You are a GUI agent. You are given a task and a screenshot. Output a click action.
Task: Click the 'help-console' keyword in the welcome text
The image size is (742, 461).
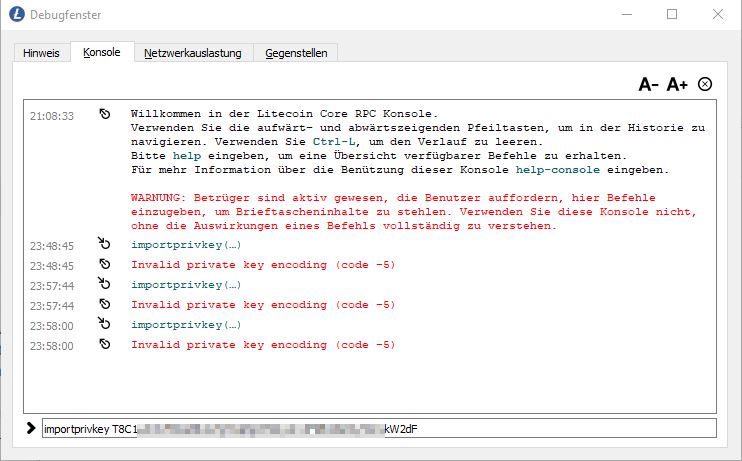557,169
